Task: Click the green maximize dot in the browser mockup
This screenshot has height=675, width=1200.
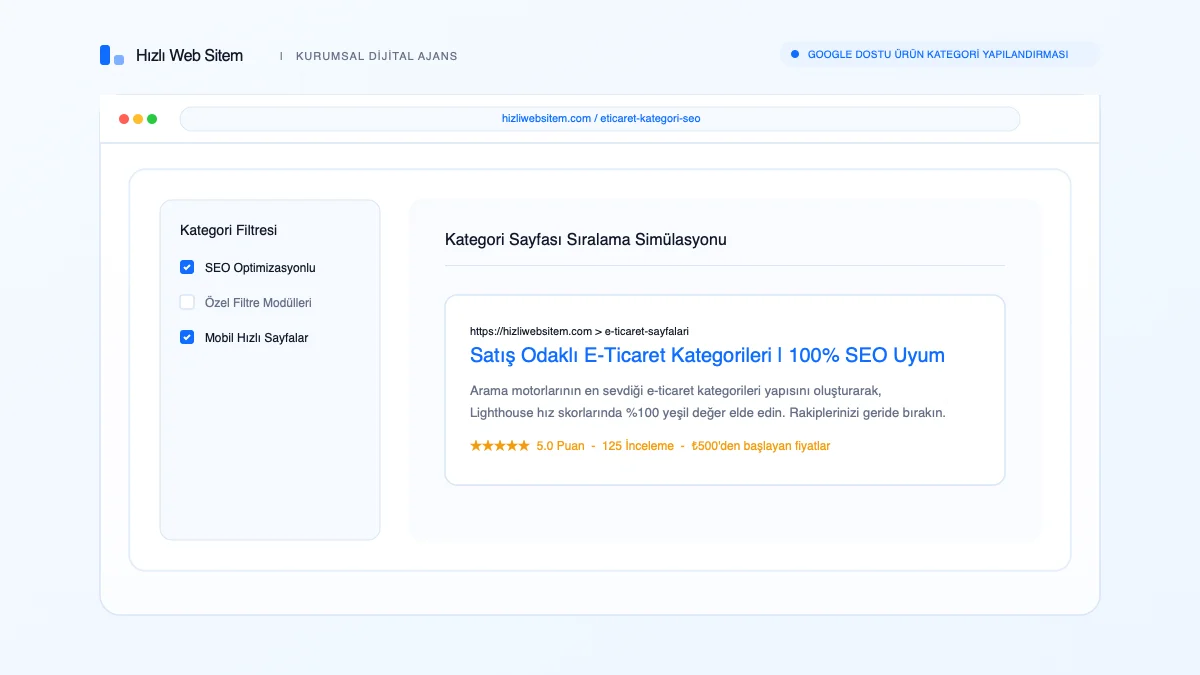Action: (152, 119)
